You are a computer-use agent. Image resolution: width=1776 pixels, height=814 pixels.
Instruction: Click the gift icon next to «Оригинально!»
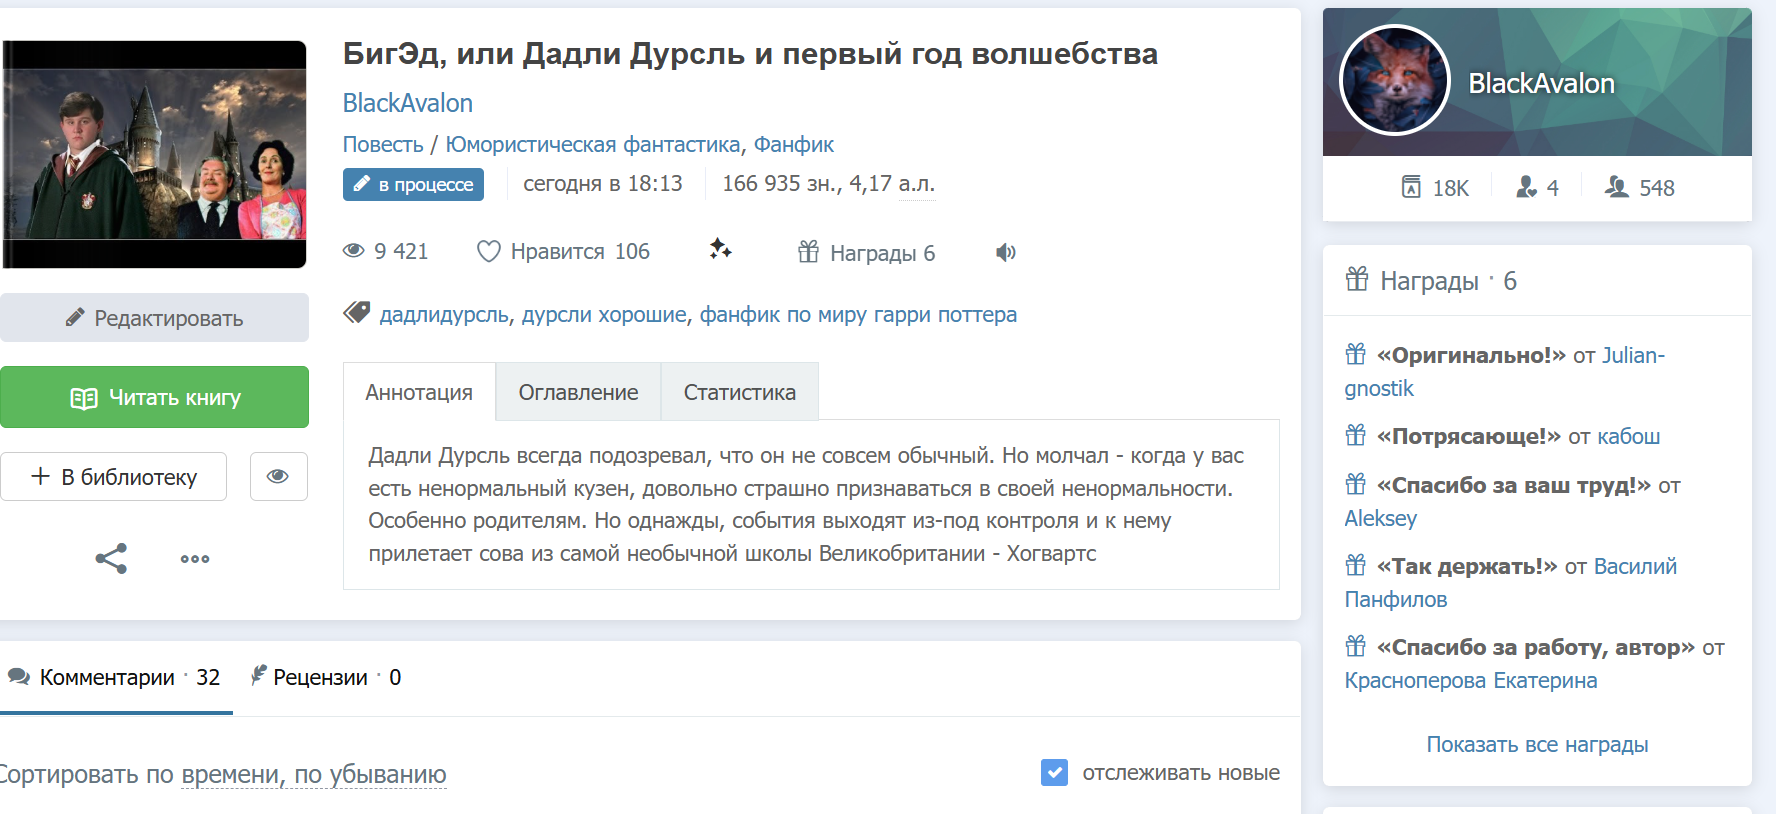(x=1356, y=354)
